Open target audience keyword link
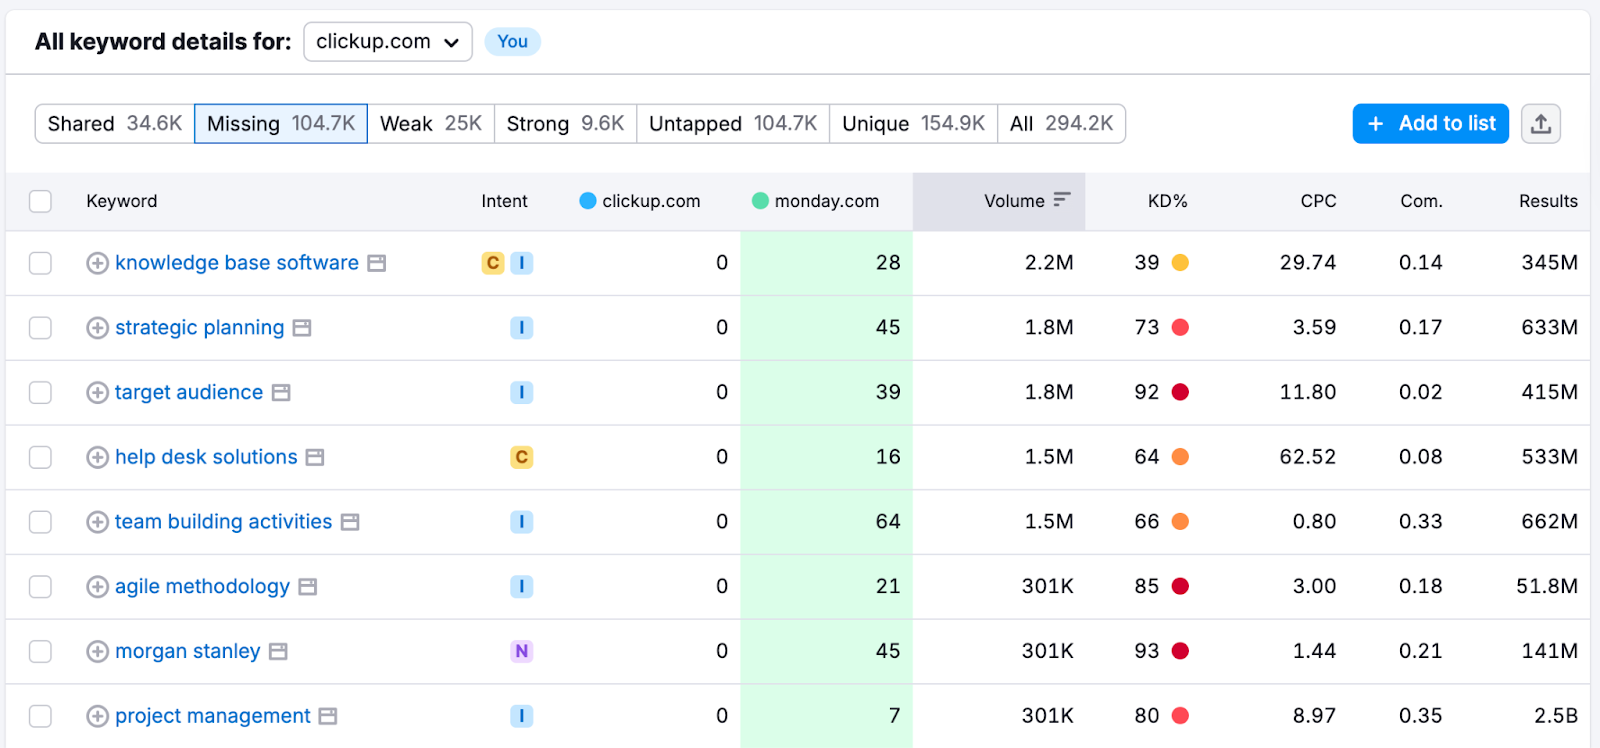The image size is (1600, 748). (x=189, y=393)
